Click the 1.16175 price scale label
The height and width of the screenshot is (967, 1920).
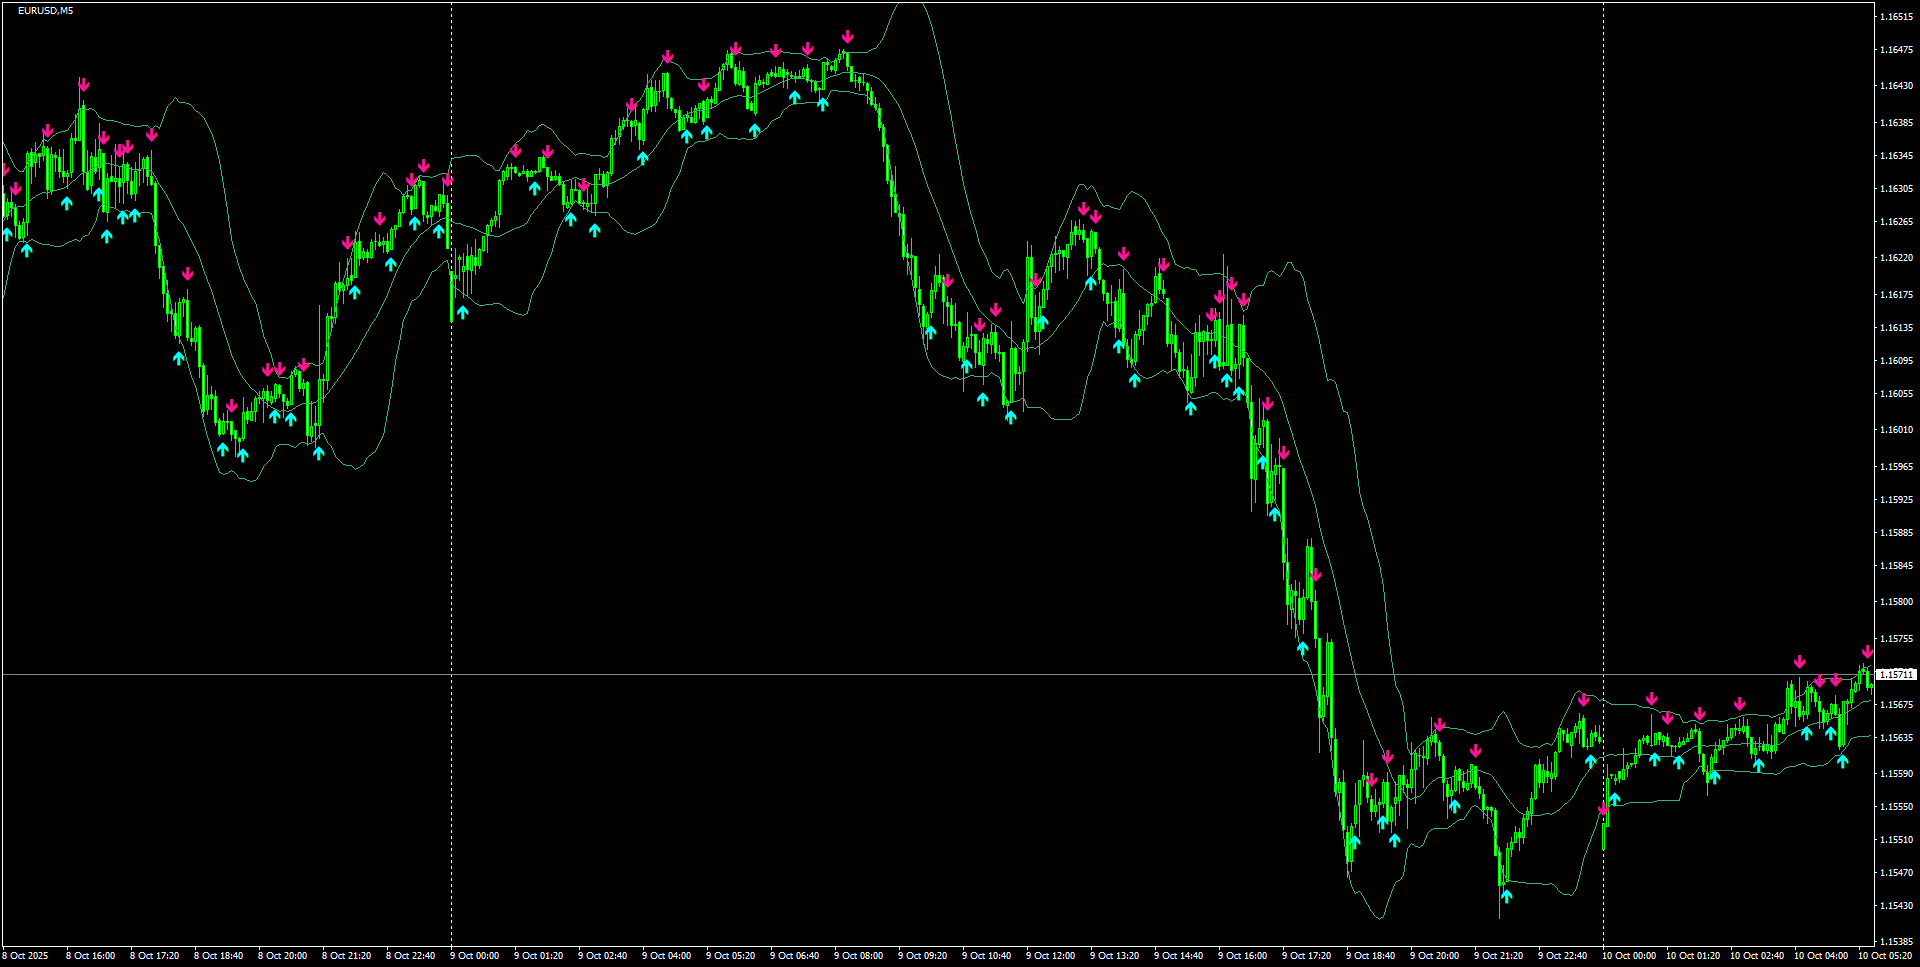point(1896,295)
